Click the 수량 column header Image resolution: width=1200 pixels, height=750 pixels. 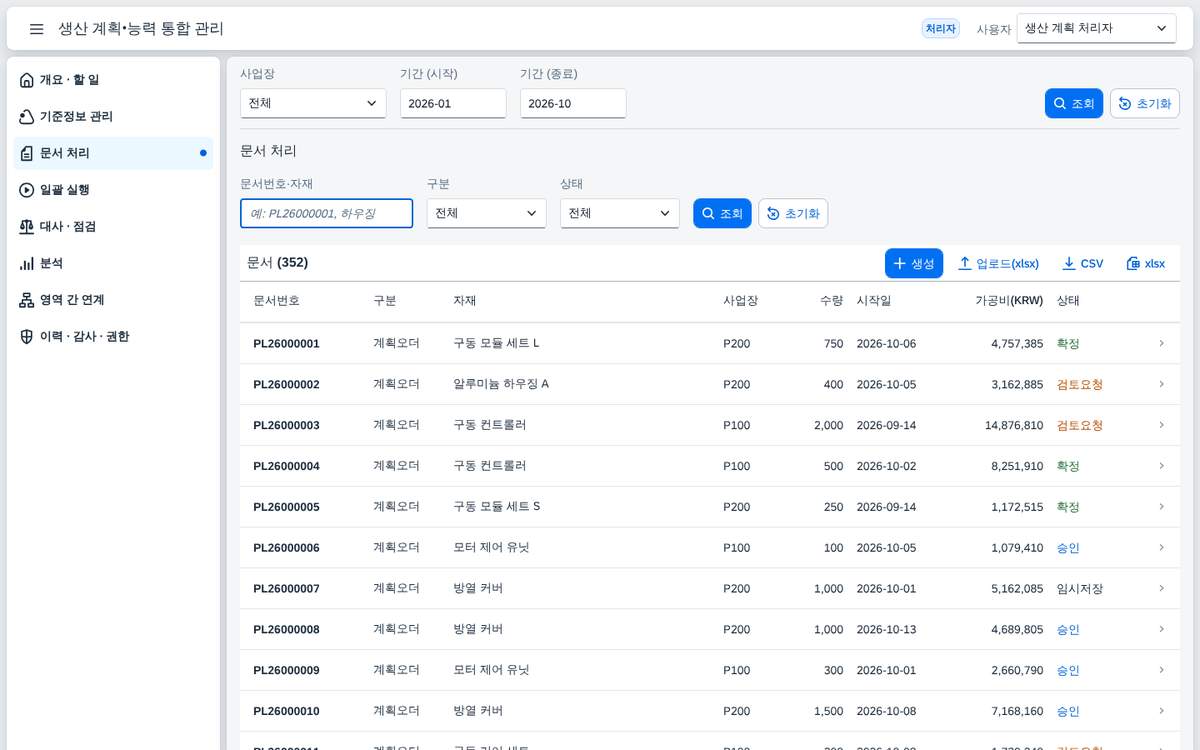pos(831,301)
